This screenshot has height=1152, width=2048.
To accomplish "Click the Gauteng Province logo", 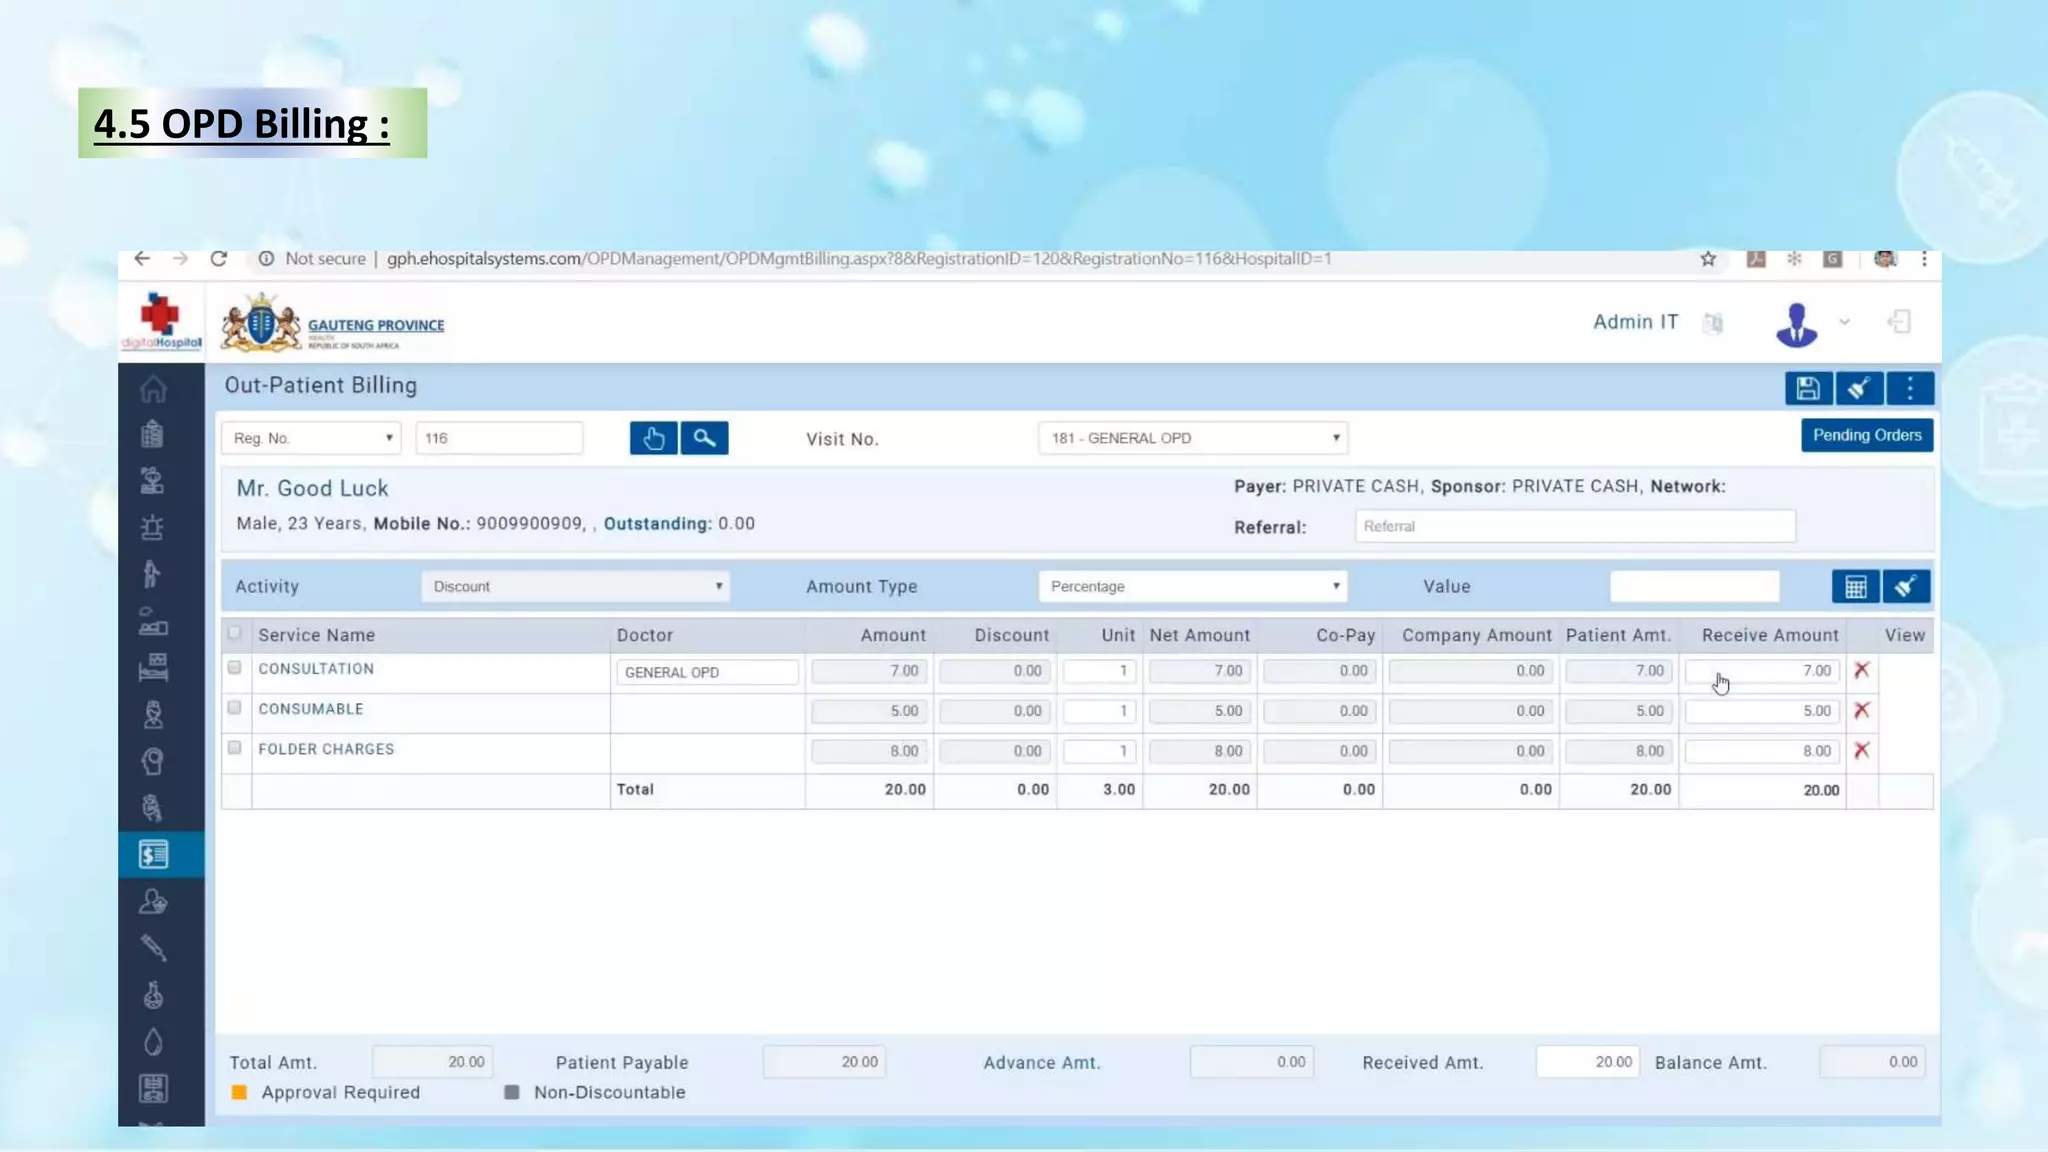I will pos(332,323).
